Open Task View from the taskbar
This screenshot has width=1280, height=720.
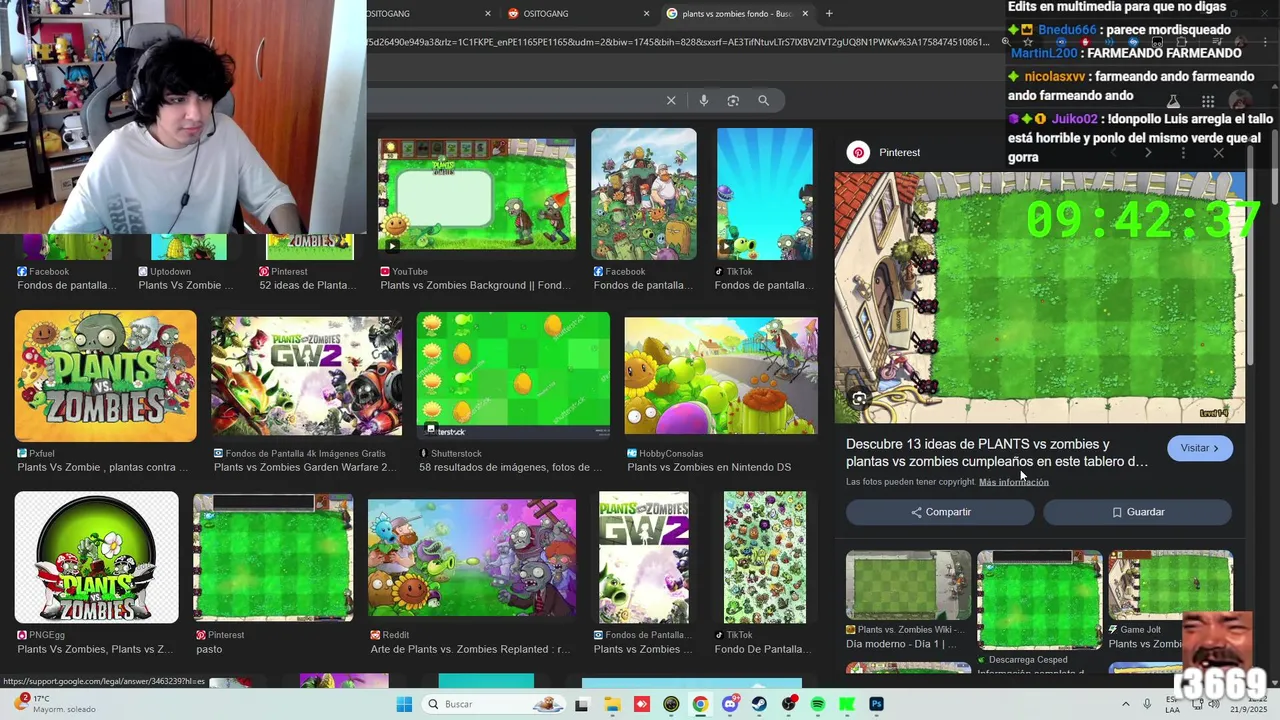click(x=582, y=704)
